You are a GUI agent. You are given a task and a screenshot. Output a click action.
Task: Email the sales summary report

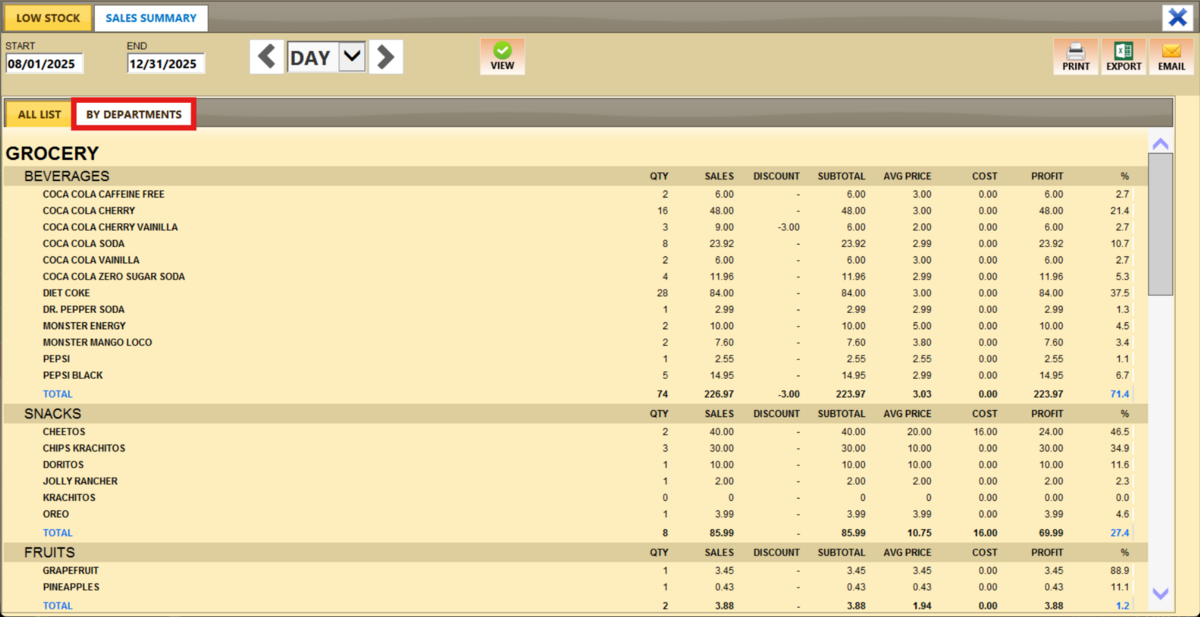click(1171, 56)
